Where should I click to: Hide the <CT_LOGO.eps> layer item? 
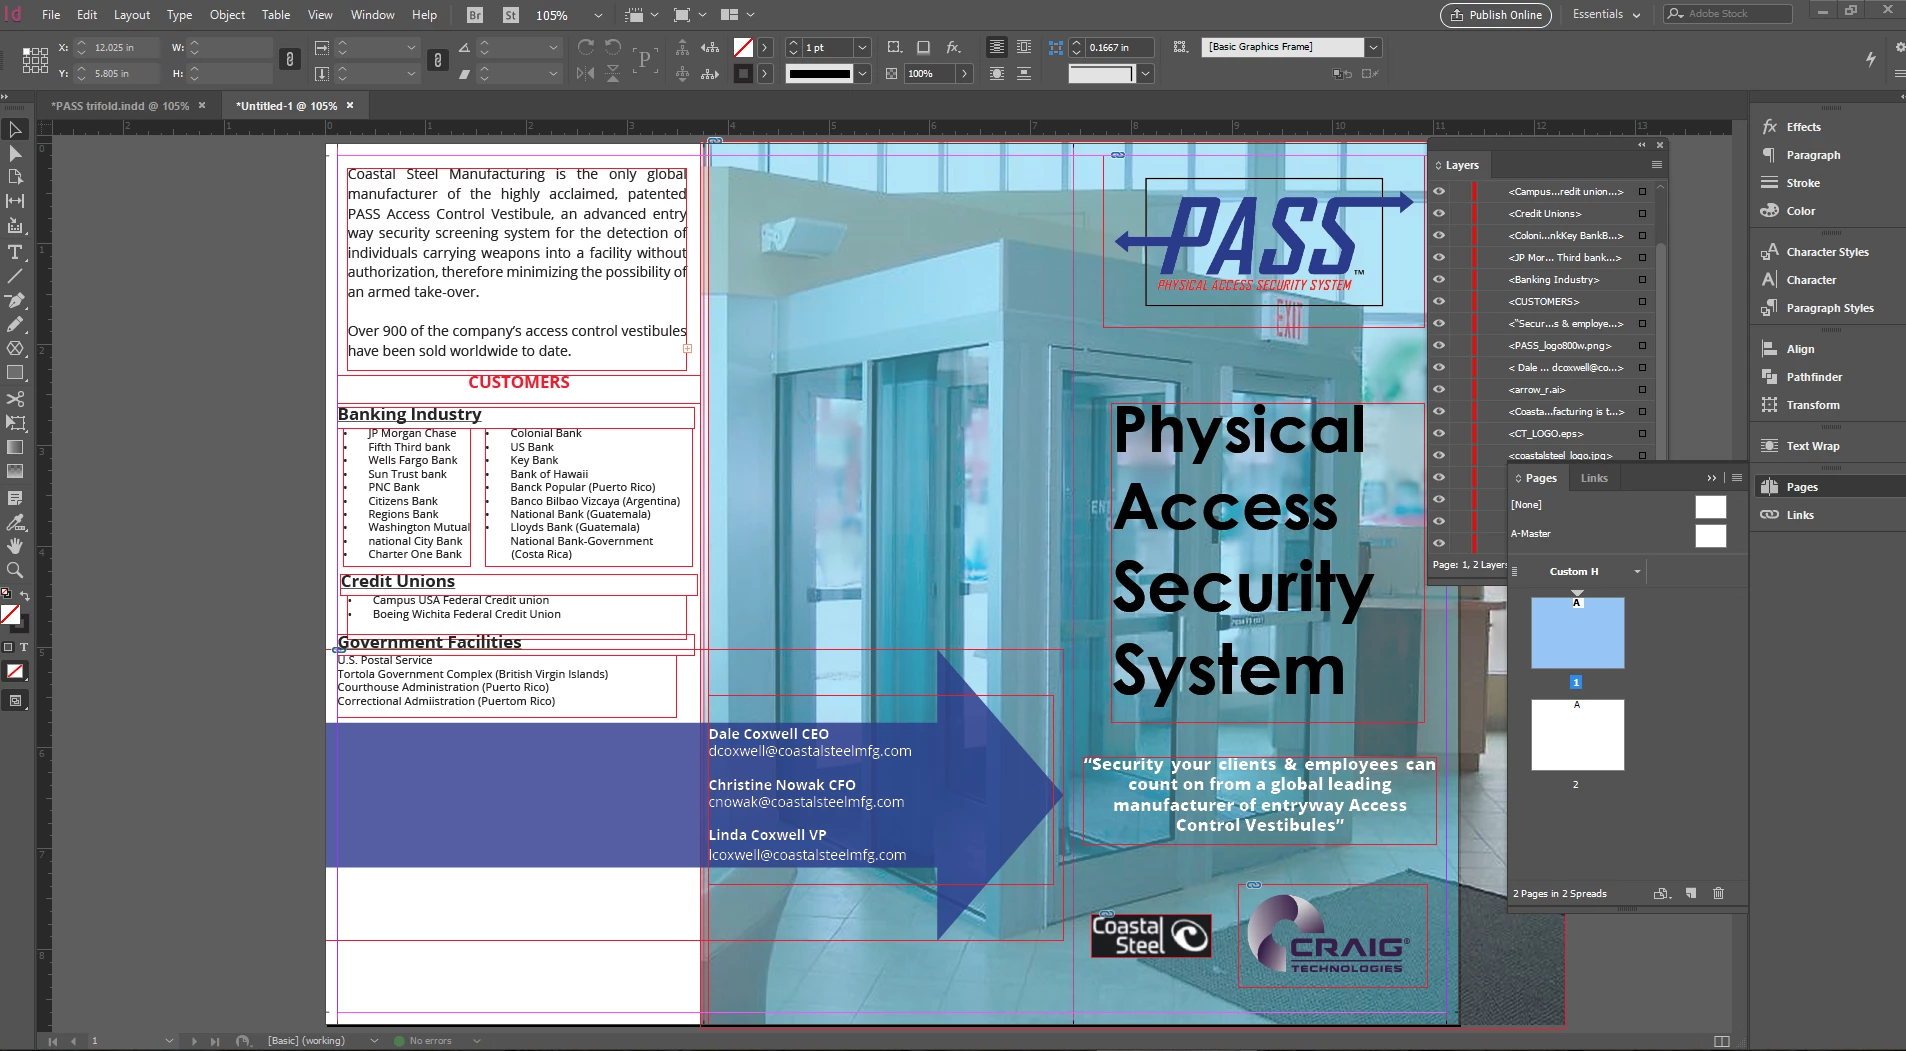point(1439,433)
